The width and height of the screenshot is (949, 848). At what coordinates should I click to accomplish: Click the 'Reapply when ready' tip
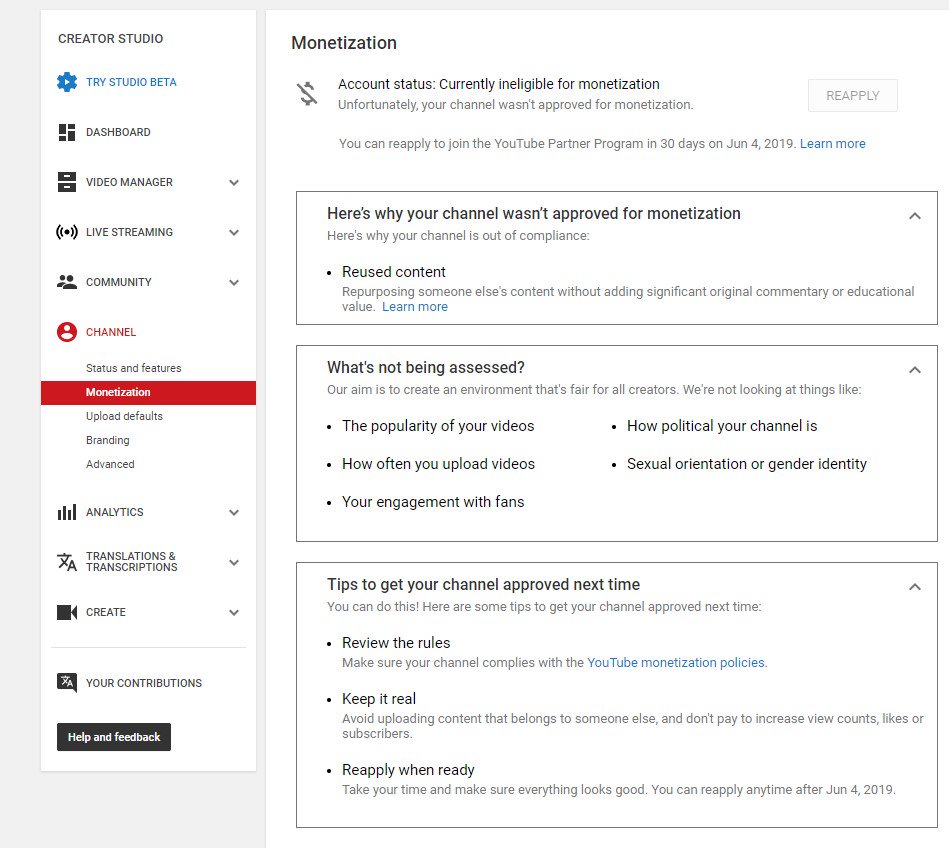pyautogui.click(x=408, y=770)
